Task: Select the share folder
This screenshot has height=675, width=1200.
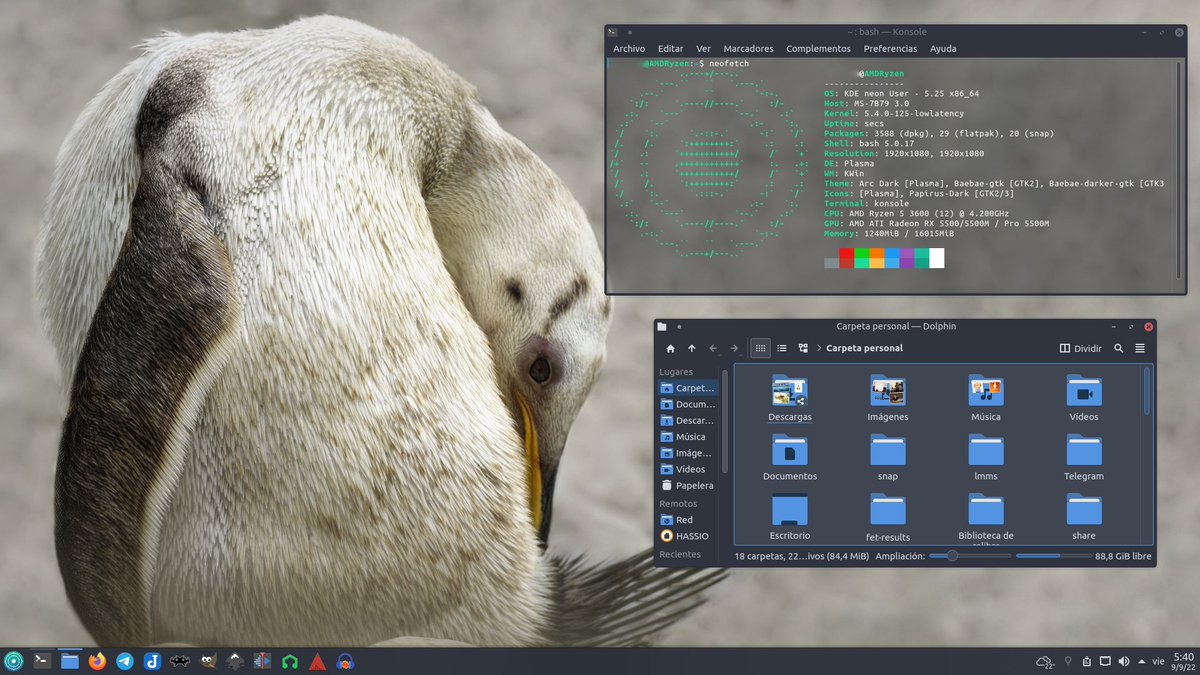Action: pyautogui.click(x=1084, y=510)
